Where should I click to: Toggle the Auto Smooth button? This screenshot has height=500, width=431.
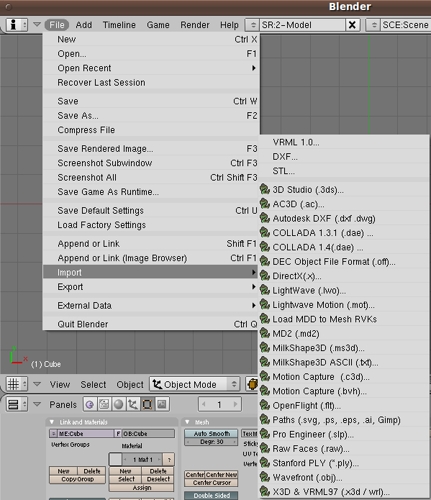[x=211, y=434]
